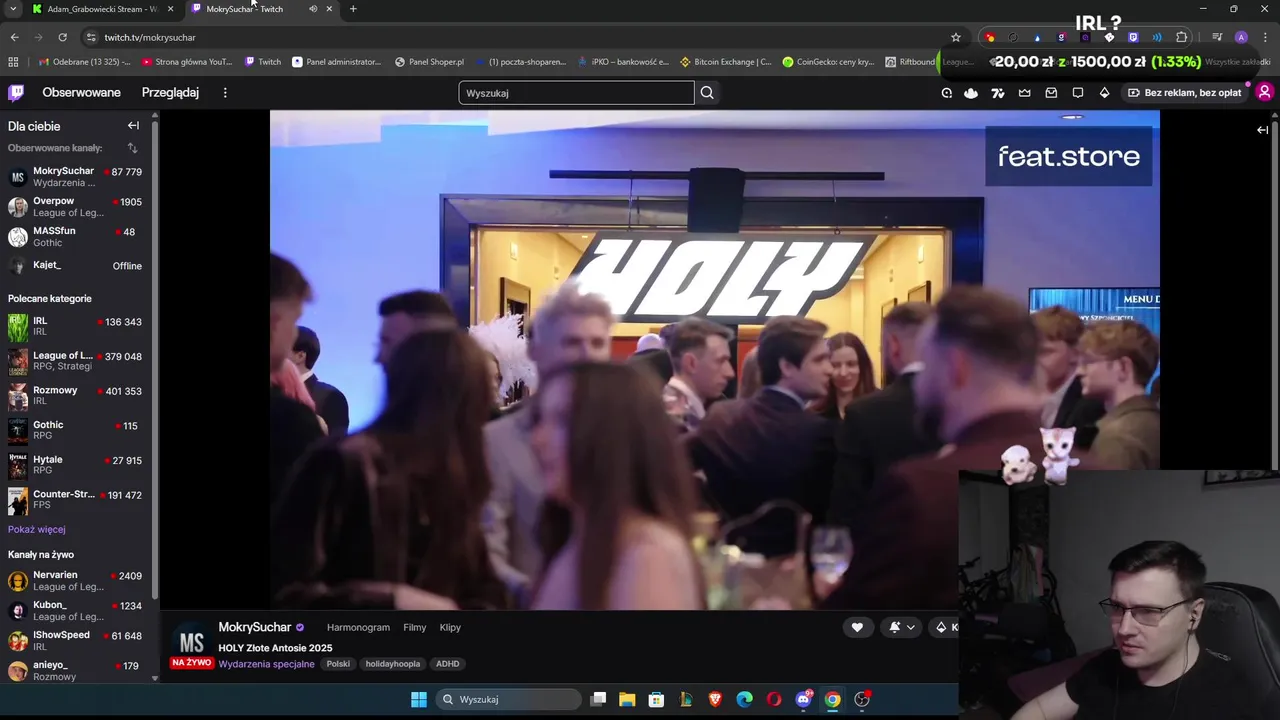This screenshot has width=1280, height=720.
Task: Open Discord from the taskbar
Action: pos(803,699)
